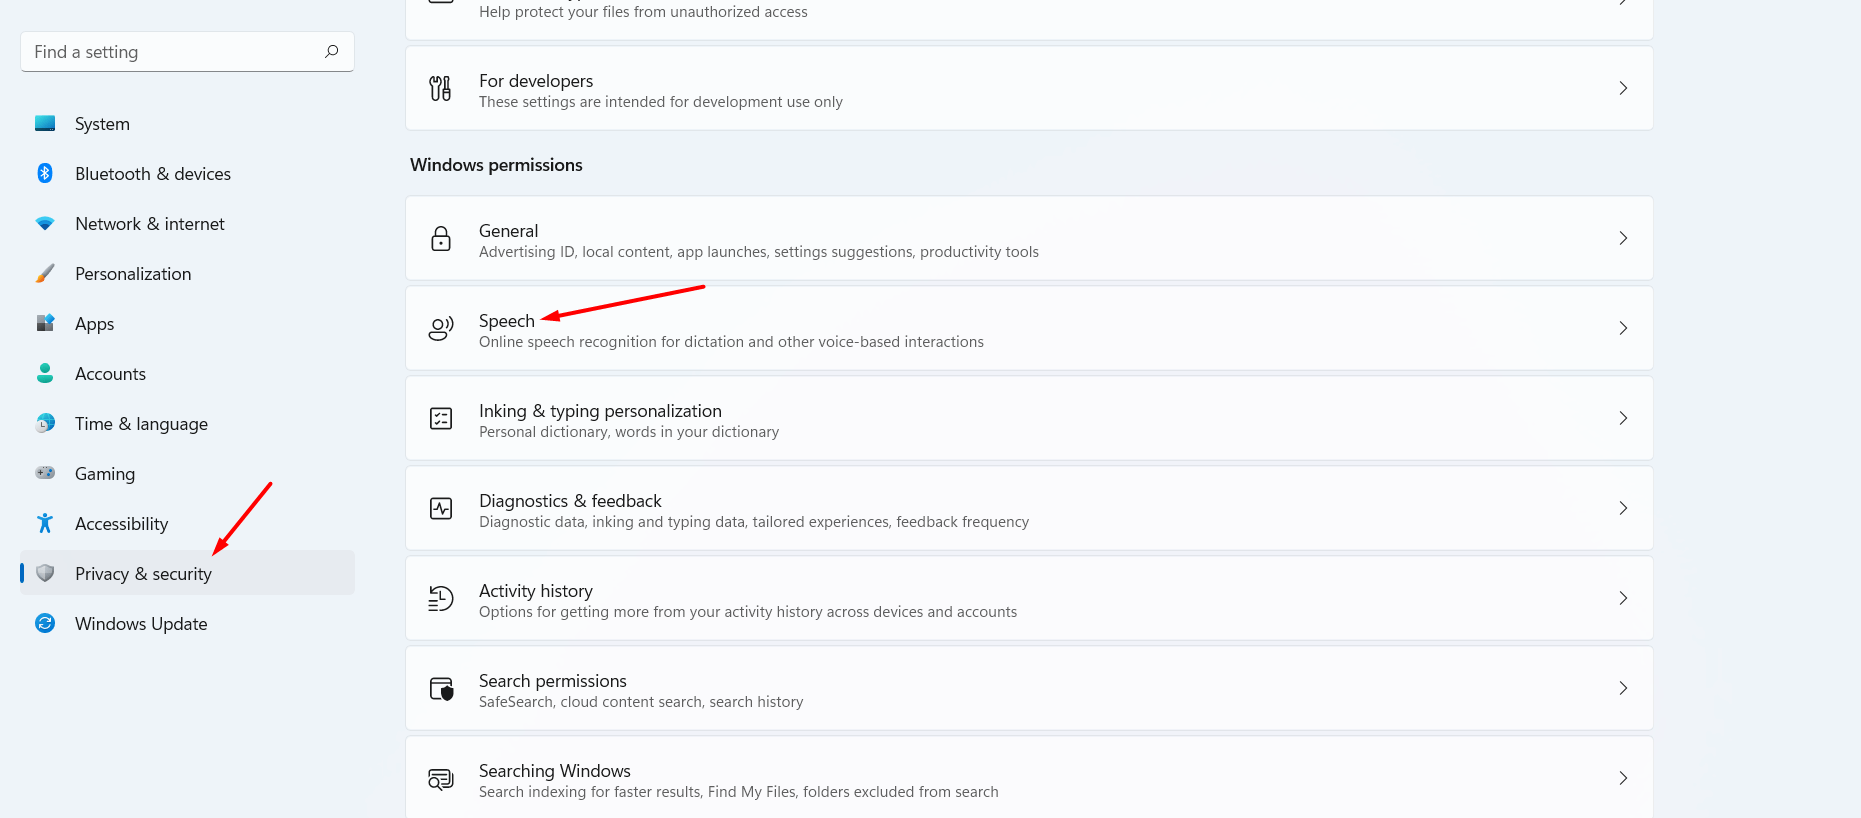The height and width of the screenshot is (818, 1861).
Task: Expand the Search permissions chevron
Action: (x=1623, y=688)
